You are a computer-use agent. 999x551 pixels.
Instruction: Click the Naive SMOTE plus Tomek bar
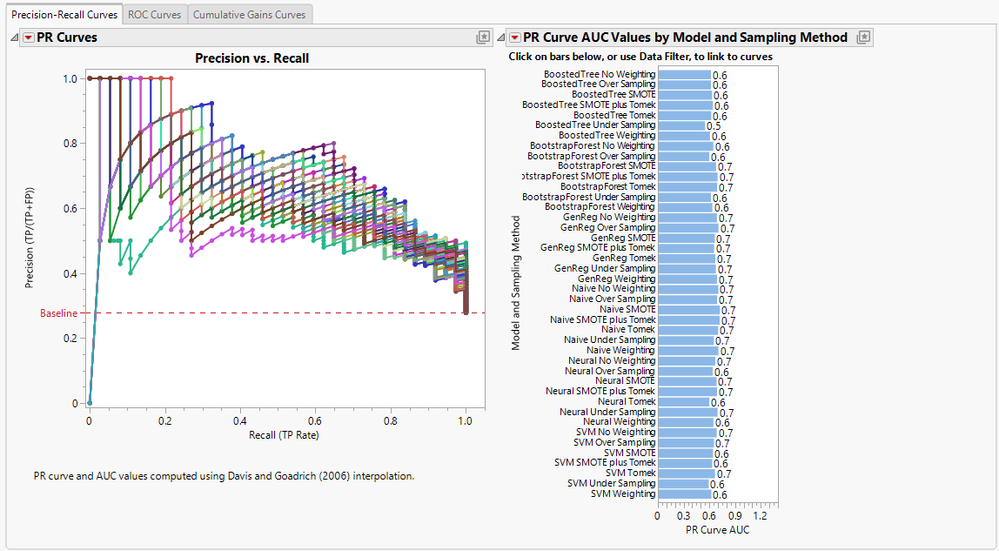[x=689, y=320]
